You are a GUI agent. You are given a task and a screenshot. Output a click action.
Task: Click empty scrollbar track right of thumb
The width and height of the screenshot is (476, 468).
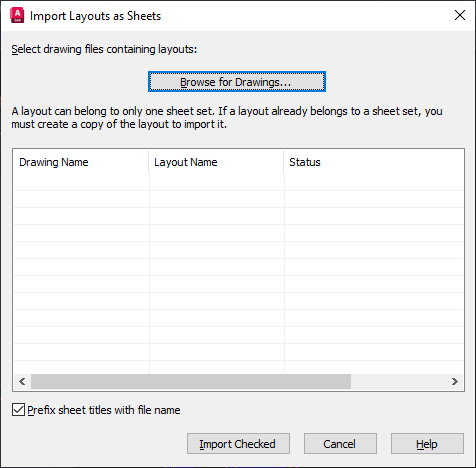point(399,381)
